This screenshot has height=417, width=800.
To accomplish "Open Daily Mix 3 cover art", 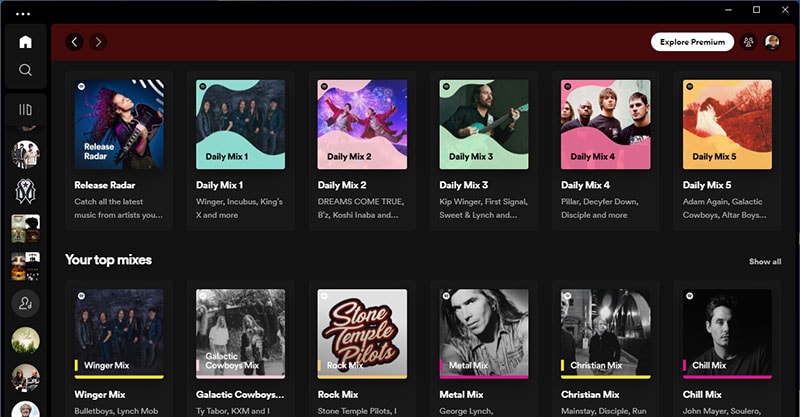I will click(484, 125).
